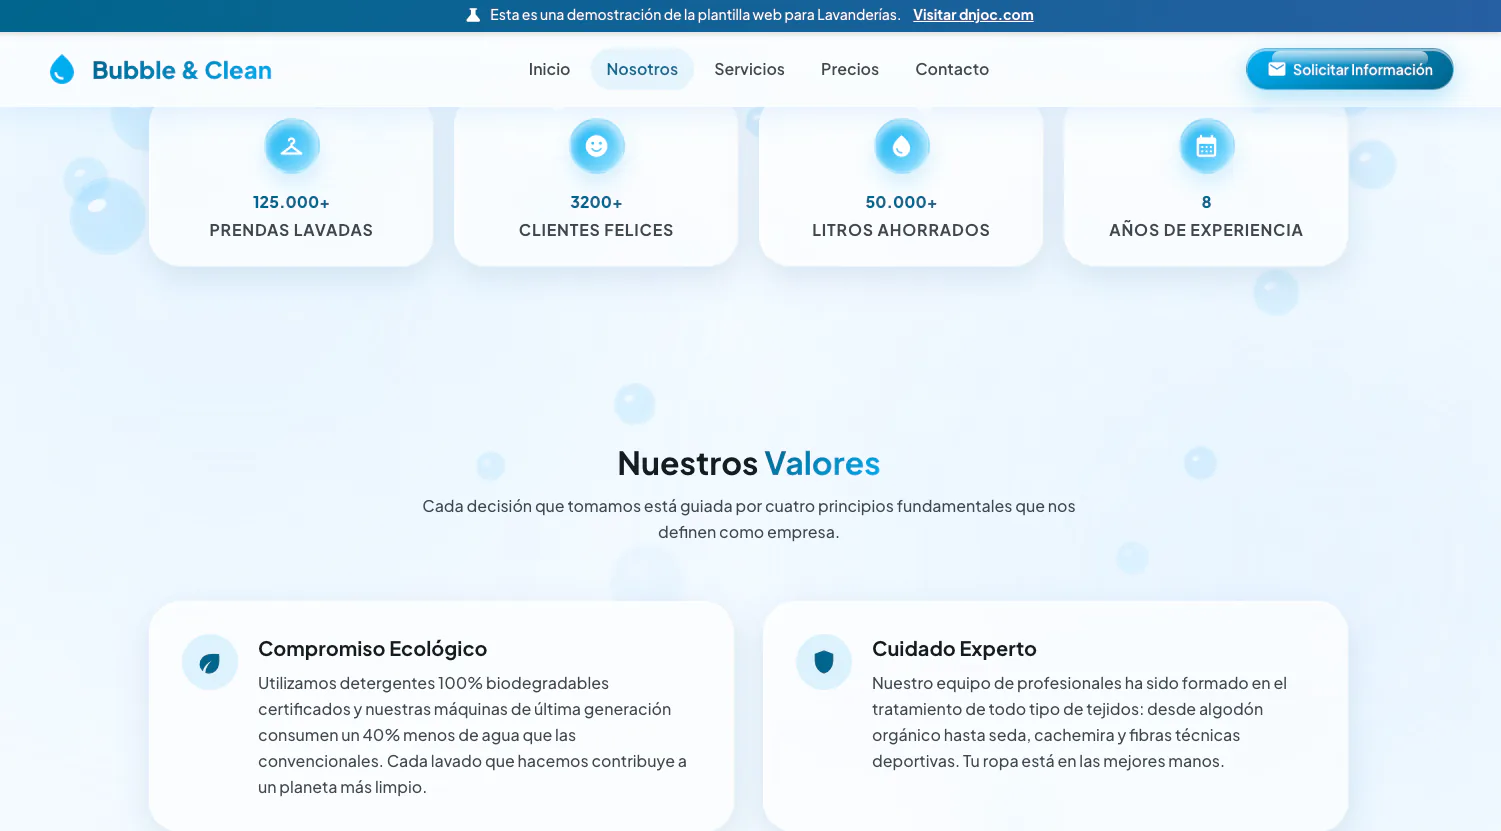Open the Precios navigation link

tap(850, 69)
